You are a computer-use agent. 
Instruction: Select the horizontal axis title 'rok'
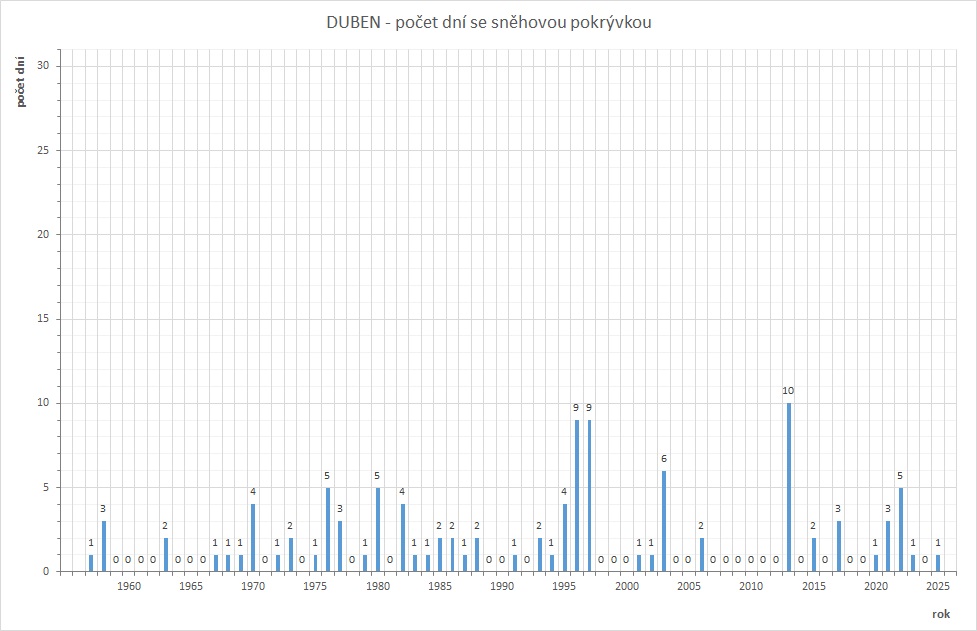(x=941, y=614)
